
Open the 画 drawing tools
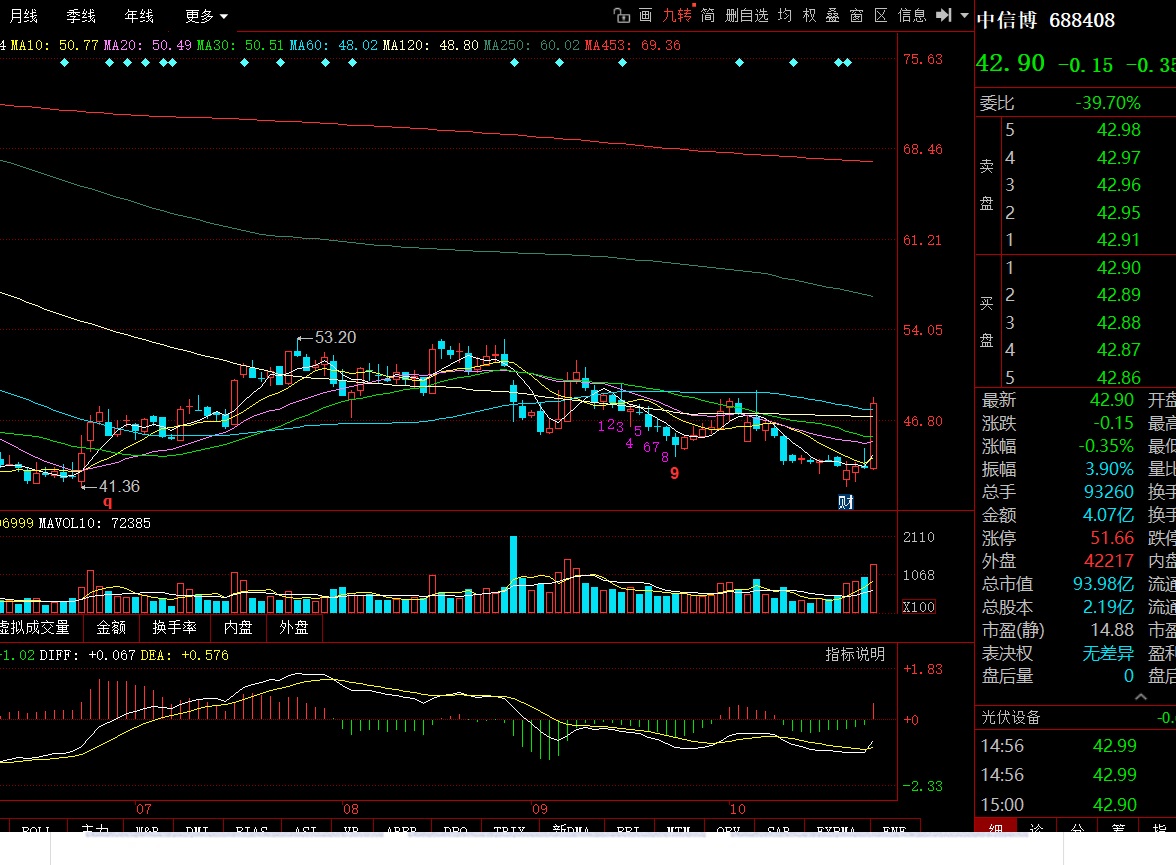[x=645, y=15]
